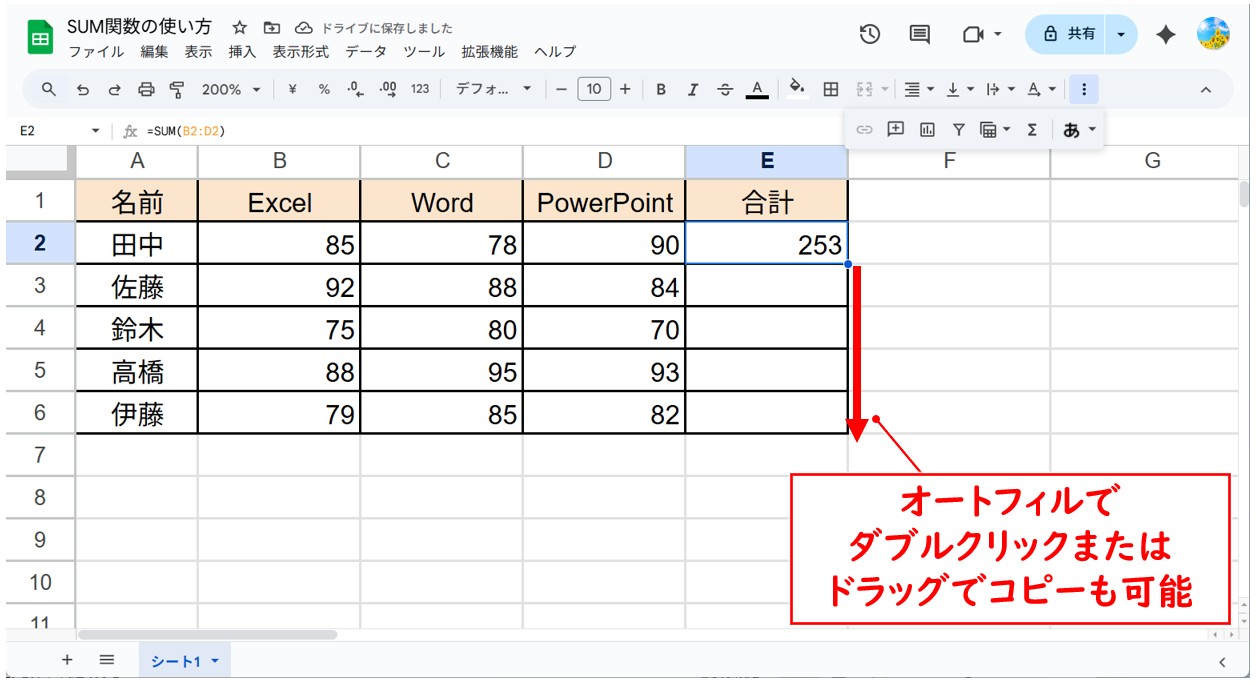This screenshot has width=1256, height=685.
Task: Click the borders icon
Action: (x=830, y=90)
